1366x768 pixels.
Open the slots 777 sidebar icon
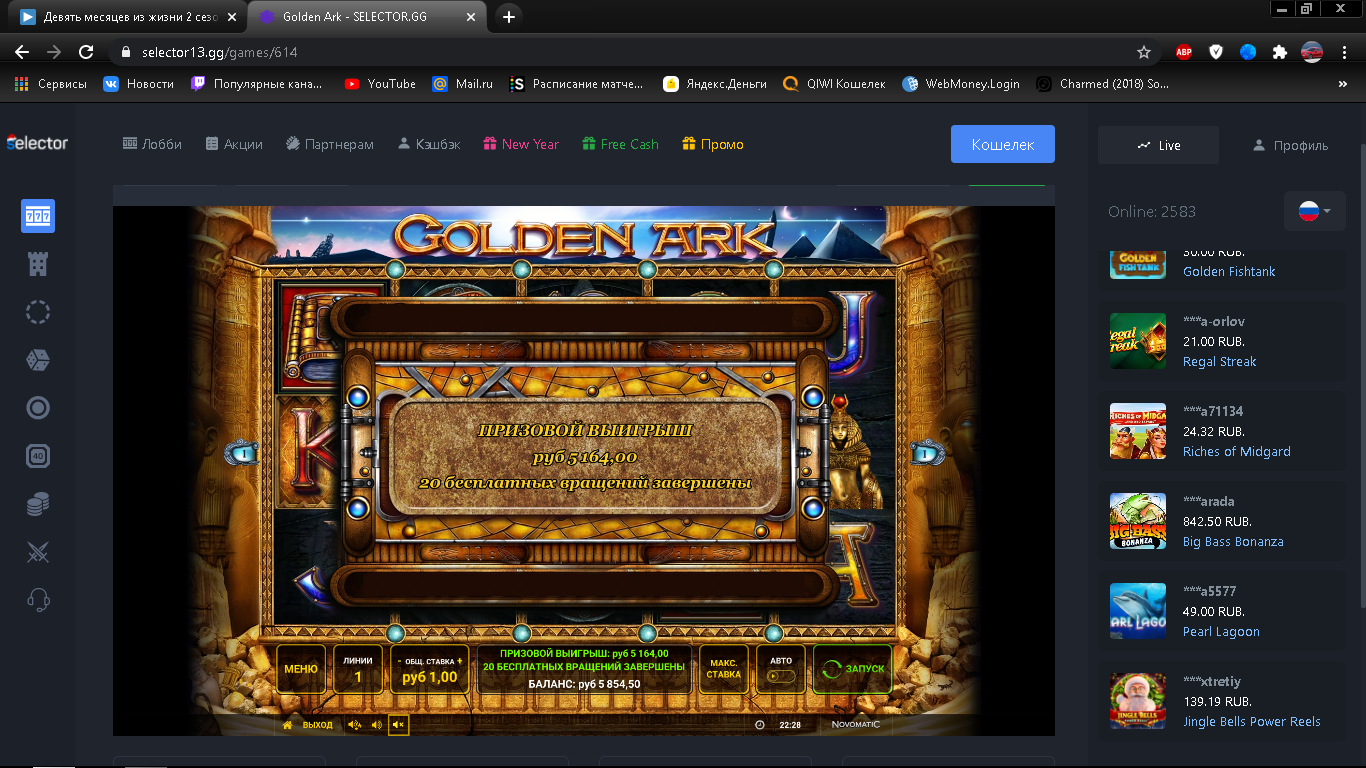point(38,216)
